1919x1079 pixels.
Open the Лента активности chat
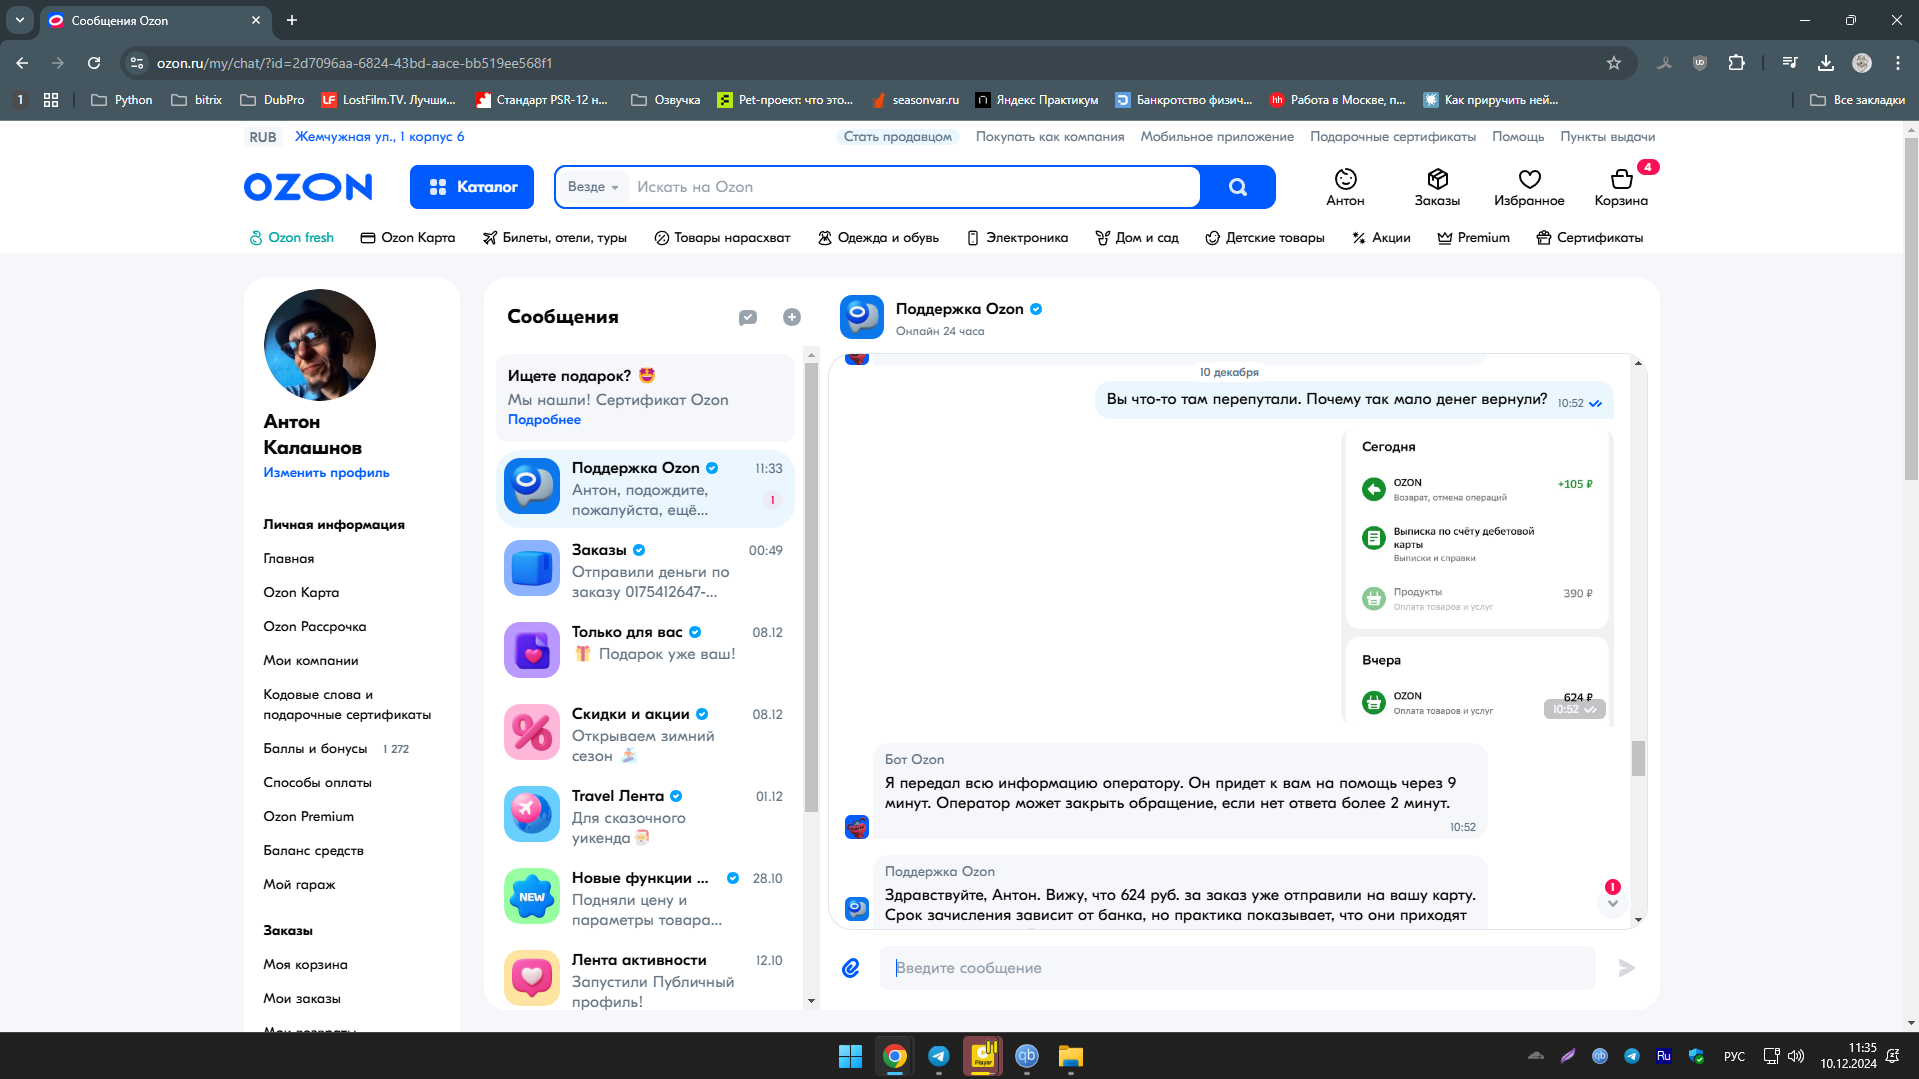[x=645, y=980]
